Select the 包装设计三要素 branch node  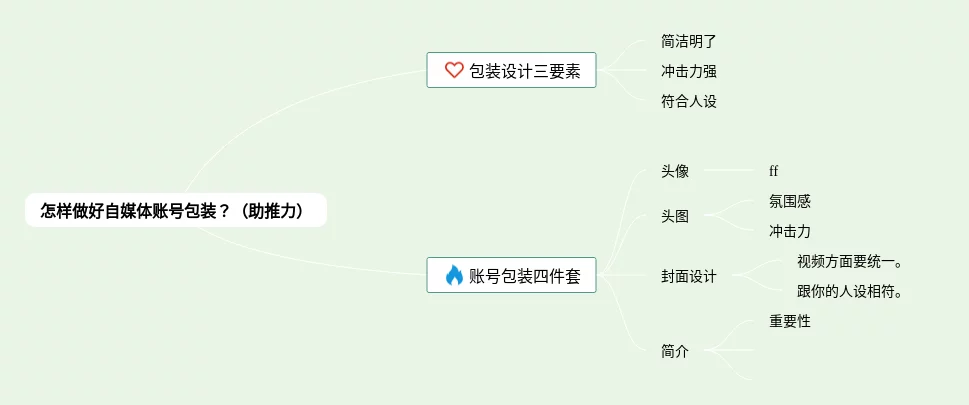coord(512,70)
